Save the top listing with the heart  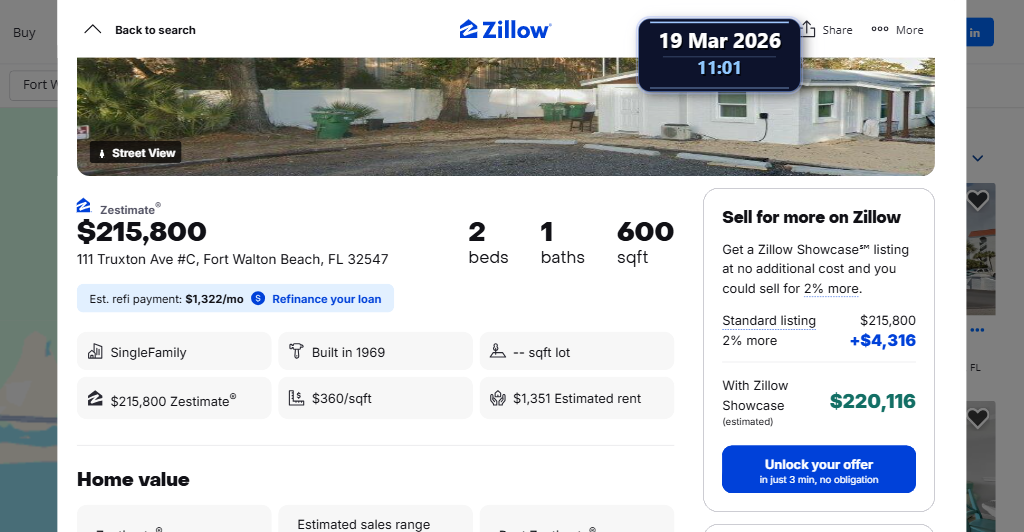pyautogui.click(x=978, y=201)
